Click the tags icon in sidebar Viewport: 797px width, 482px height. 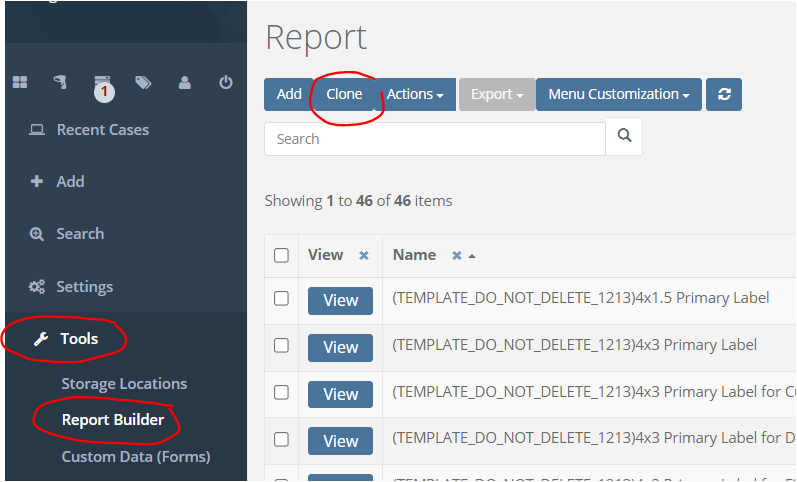[x=143, y=83]
